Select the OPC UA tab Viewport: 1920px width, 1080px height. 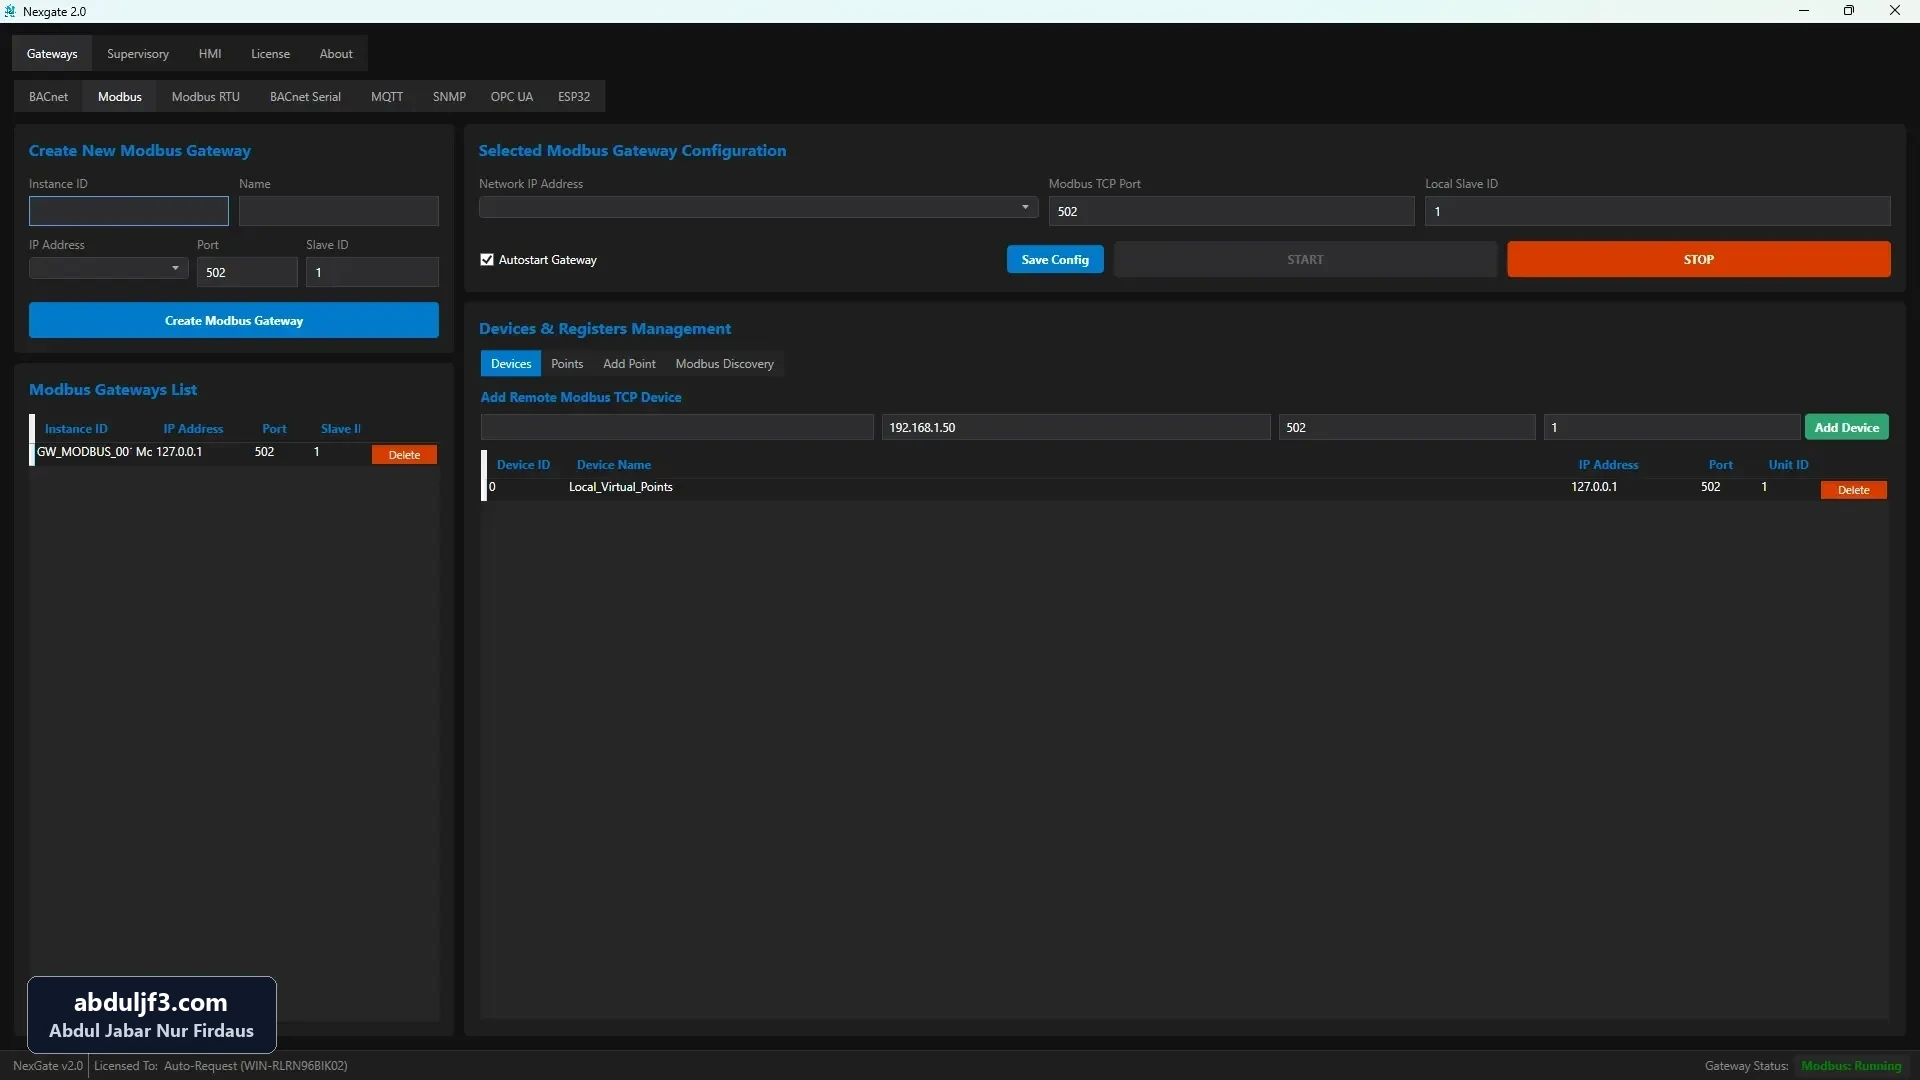tap(511, 97)
